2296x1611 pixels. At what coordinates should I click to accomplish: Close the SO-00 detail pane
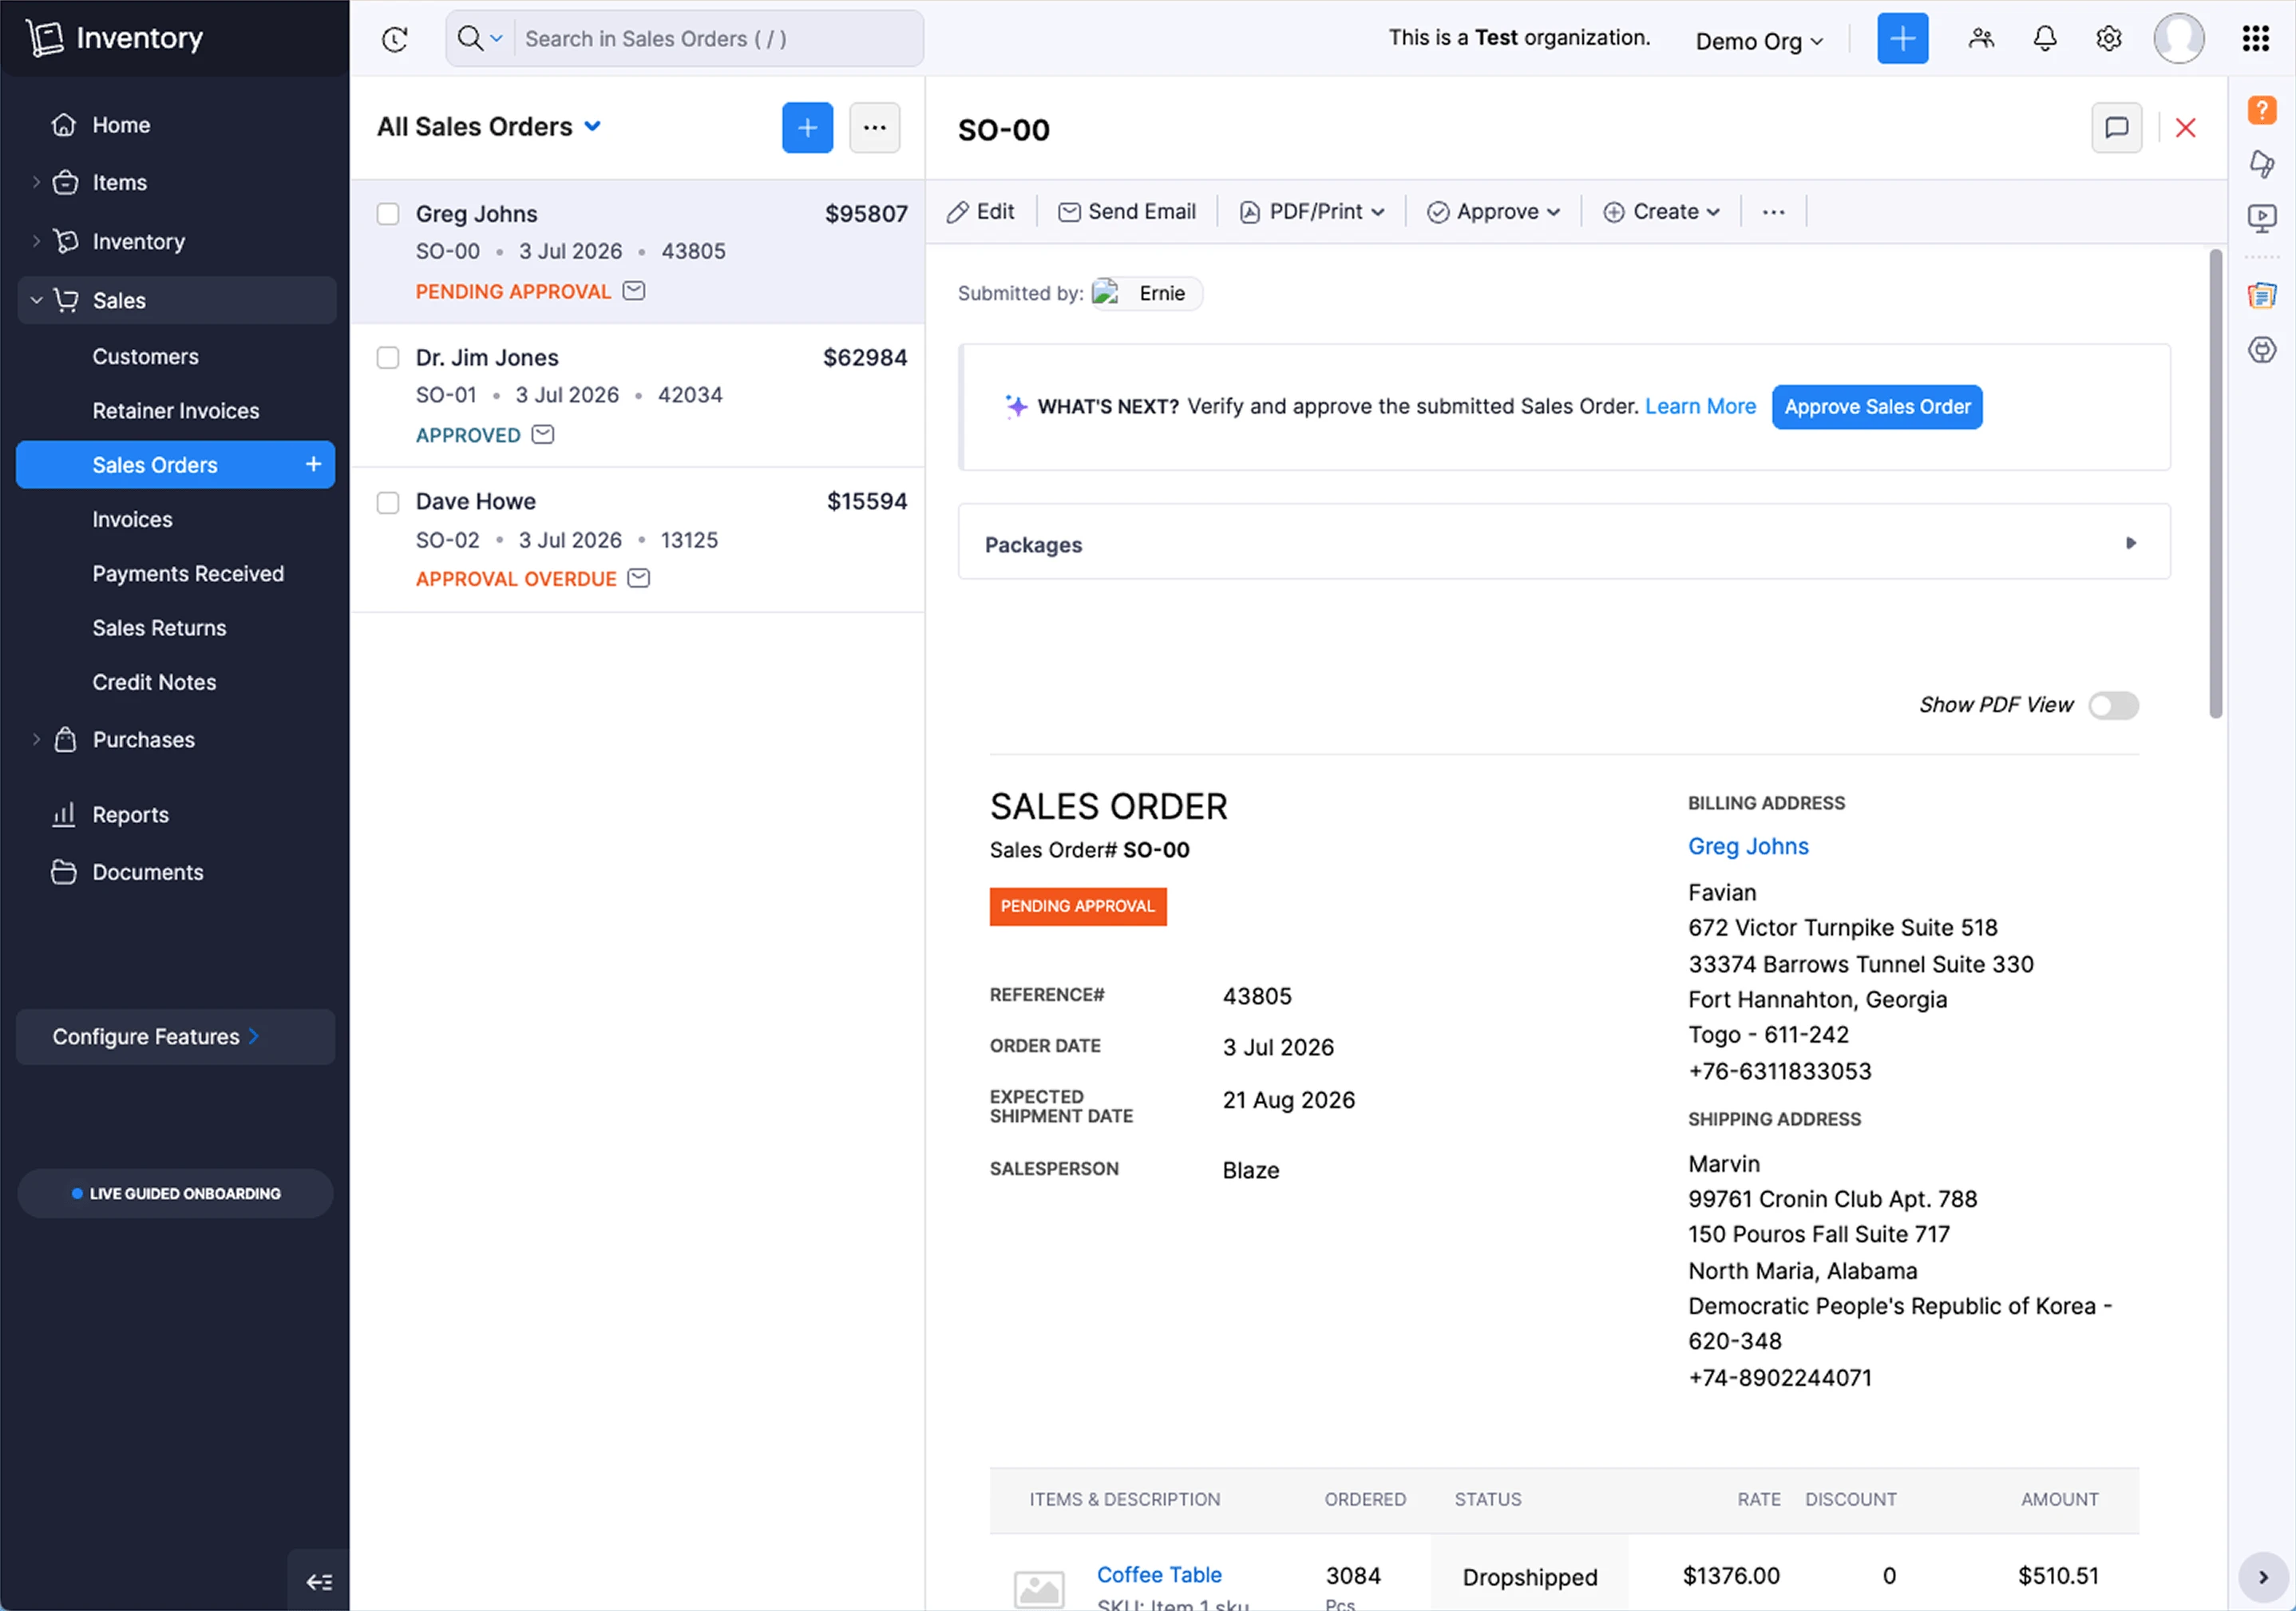[2185, 128]
